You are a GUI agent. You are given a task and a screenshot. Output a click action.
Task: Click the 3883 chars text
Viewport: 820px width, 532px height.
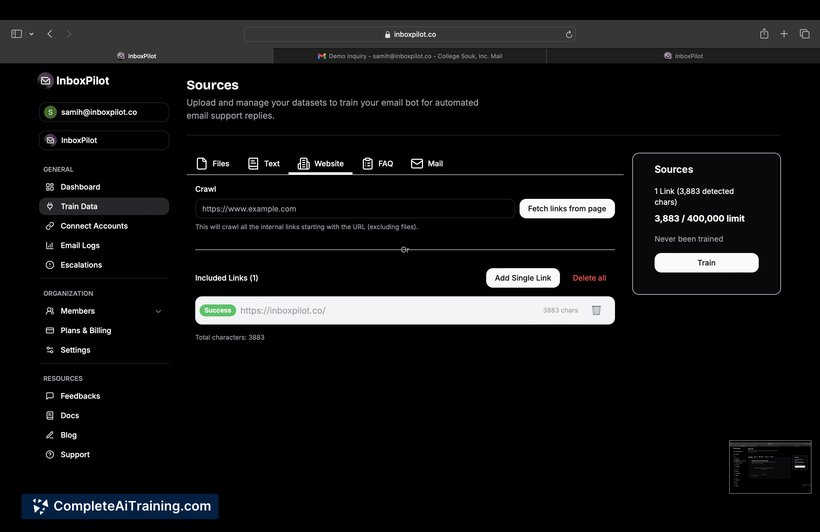560,310
